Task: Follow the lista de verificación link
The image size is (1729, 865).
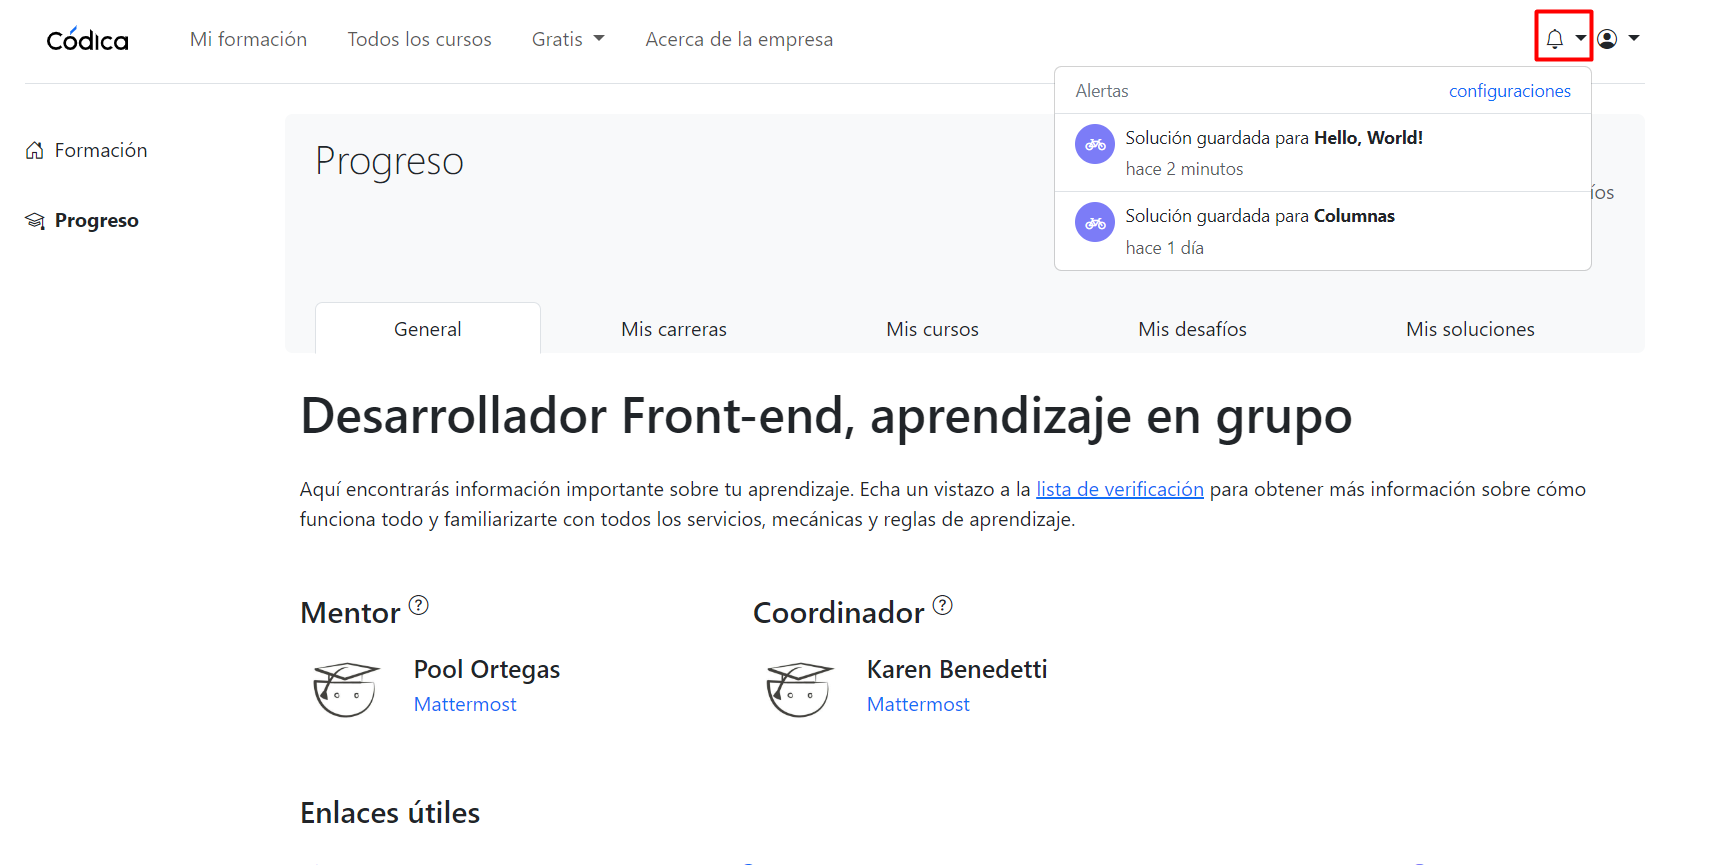Action: click(1119, 489)
